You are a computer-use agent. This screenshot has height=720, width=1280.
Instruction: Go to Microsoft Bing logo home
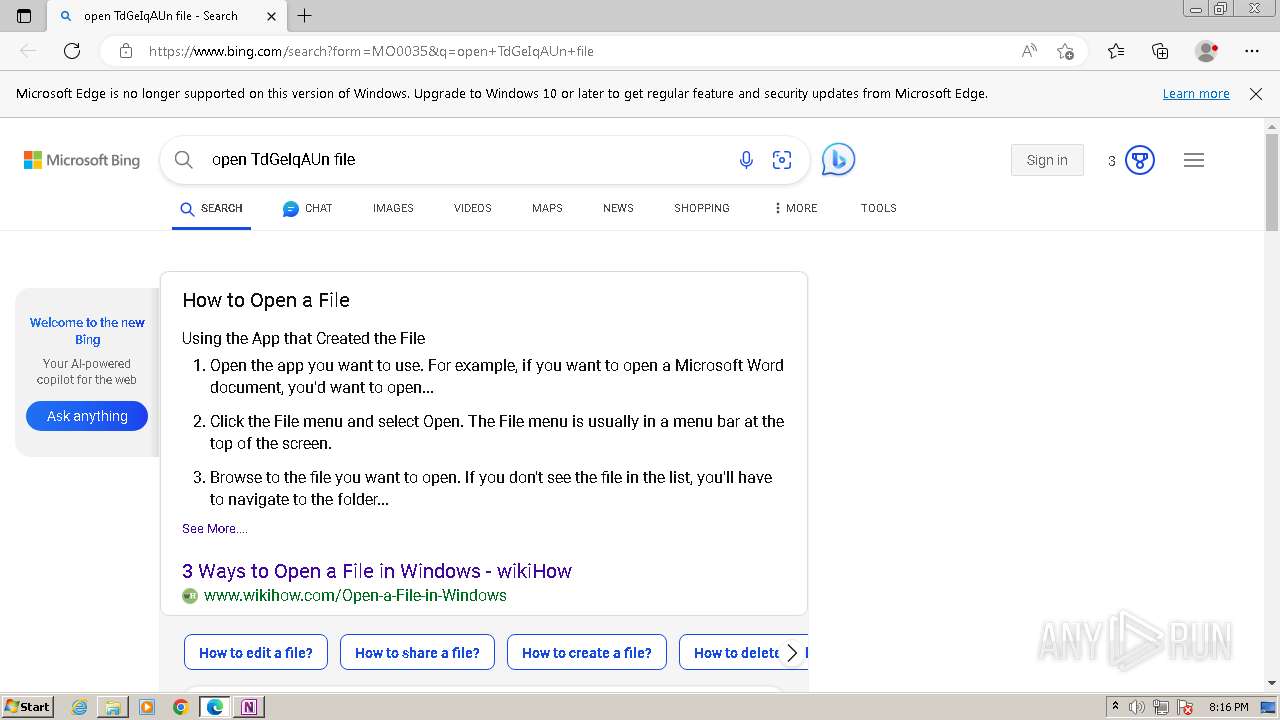(x=82, y=160)
